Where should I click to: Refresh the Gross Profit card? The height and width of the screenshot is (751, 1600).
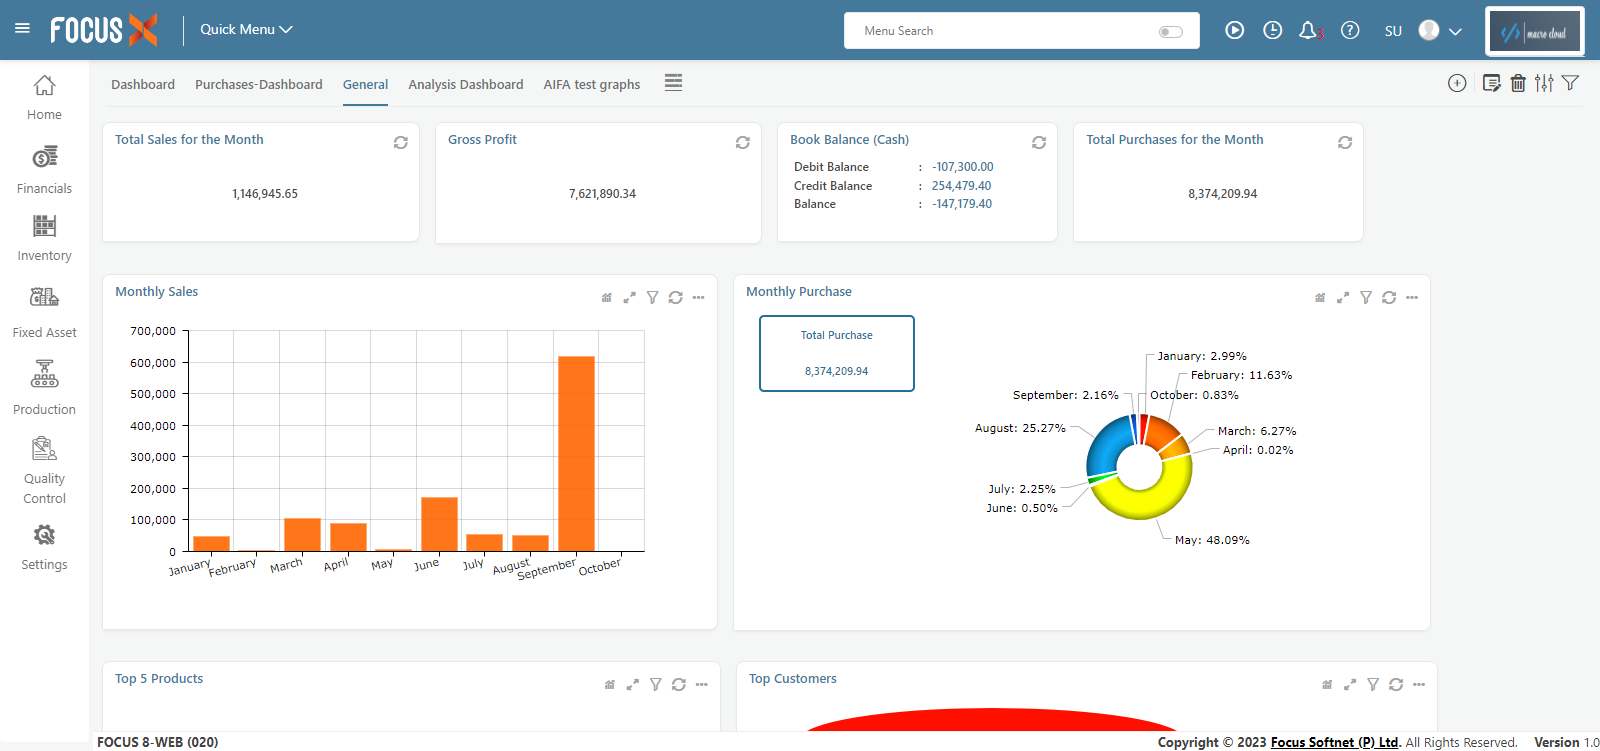pyautogui.click(x=742, y=143)
